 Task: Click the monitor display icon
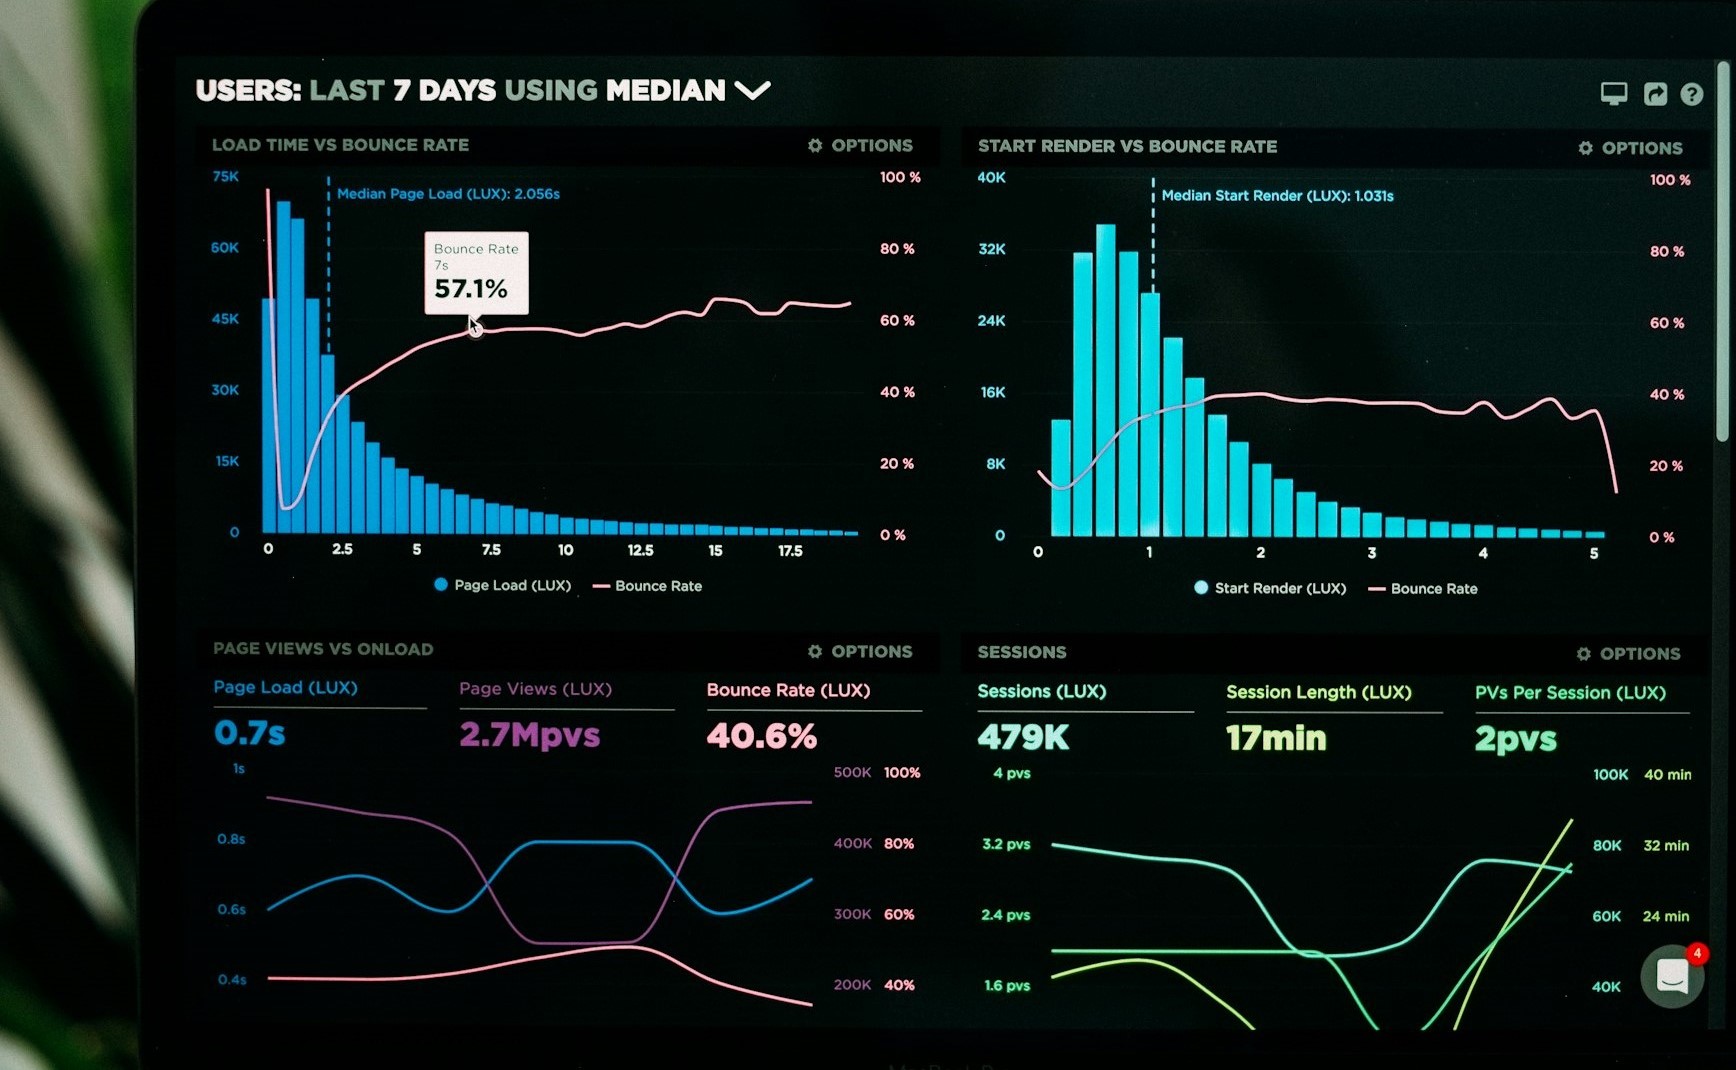(x=1613, y=94)
